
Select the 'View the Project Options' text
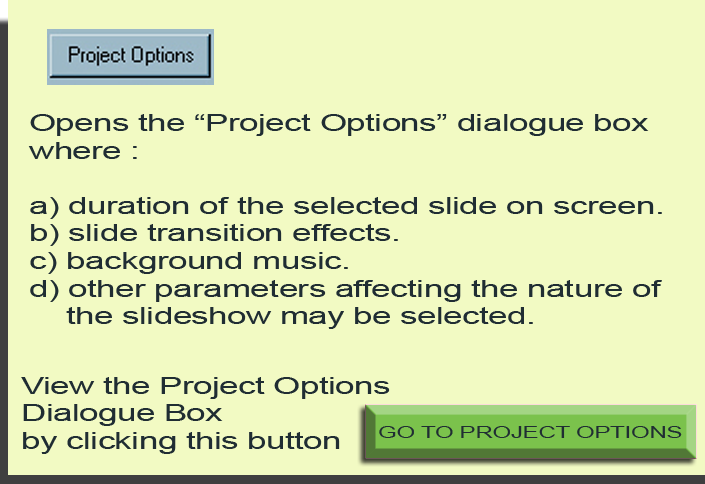tap(205, 386)
